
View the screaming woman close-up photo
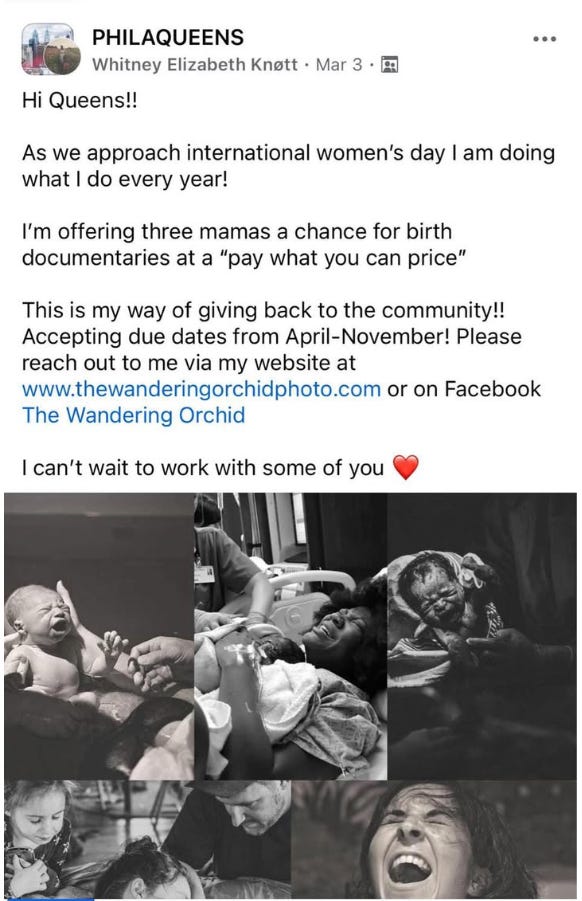point(434,840)
